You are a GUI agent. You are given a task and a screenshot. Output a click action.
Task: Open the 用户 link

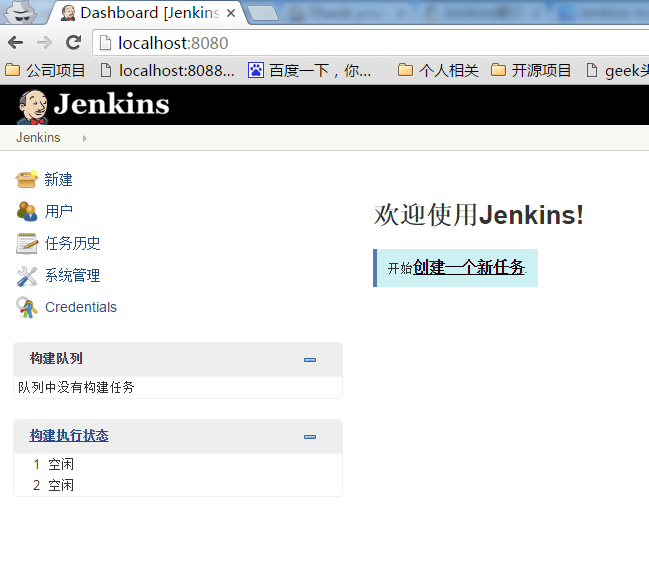(58, 212)
